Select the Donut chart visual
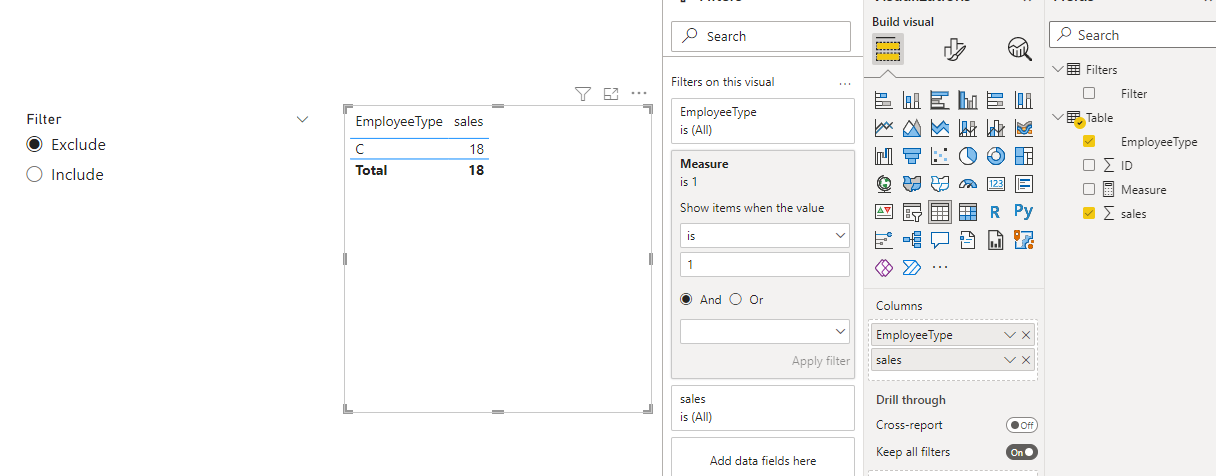 [996, 156]
